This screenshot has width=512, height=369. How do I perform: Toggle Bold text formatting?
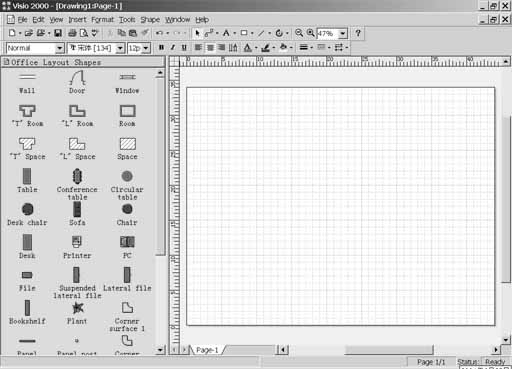pyautogui.click(x=161, y=48)
